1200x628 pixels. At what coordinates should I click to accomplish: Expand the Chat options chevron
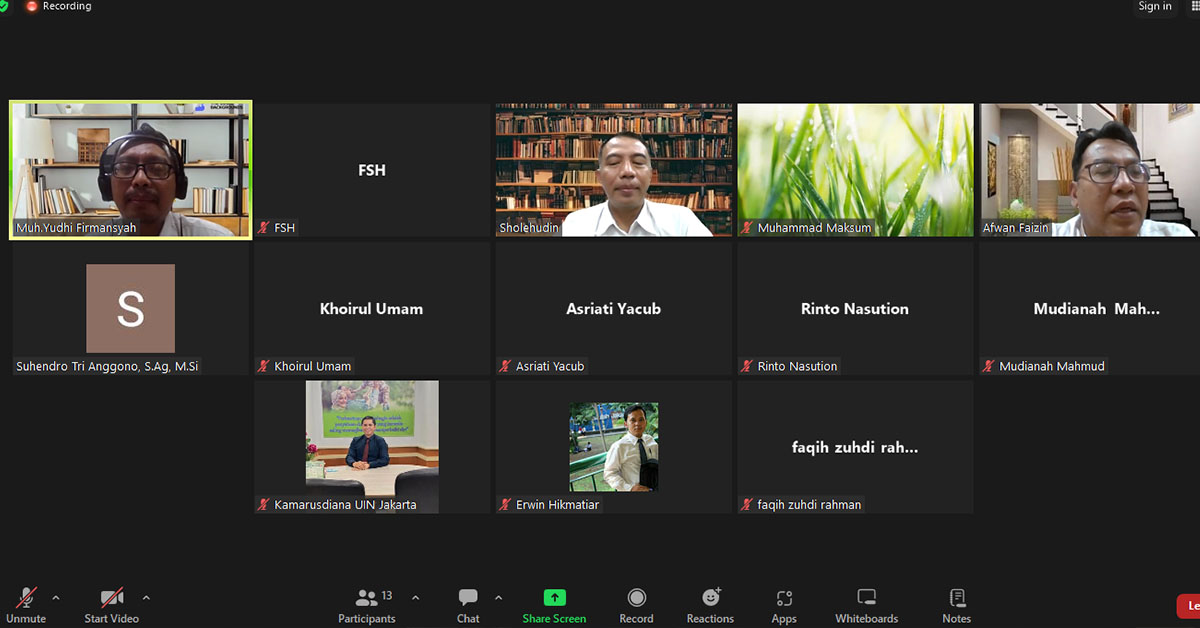tap(499, 598)
